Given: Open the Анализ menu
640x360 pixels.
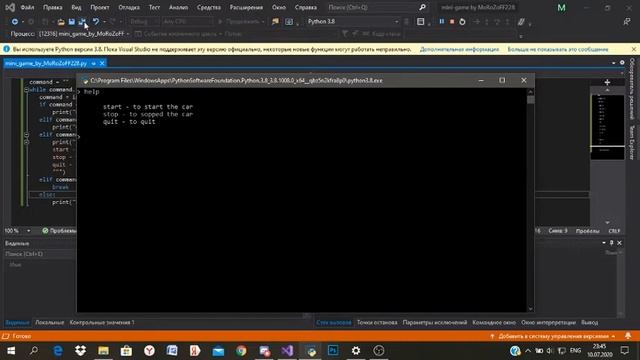Looking at the screenshot, I should (x=178, y=7).
